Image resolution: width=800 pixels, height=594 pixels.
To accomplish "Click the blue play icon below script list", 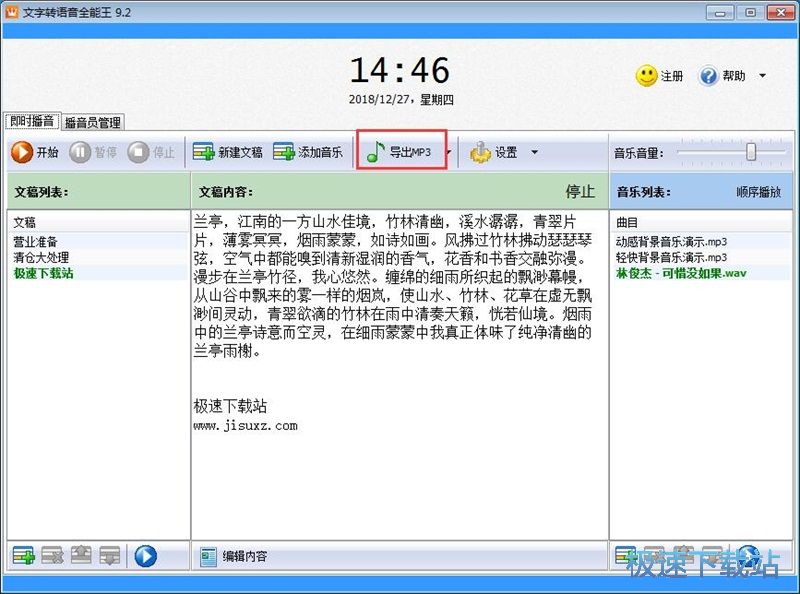I will 145,556.
